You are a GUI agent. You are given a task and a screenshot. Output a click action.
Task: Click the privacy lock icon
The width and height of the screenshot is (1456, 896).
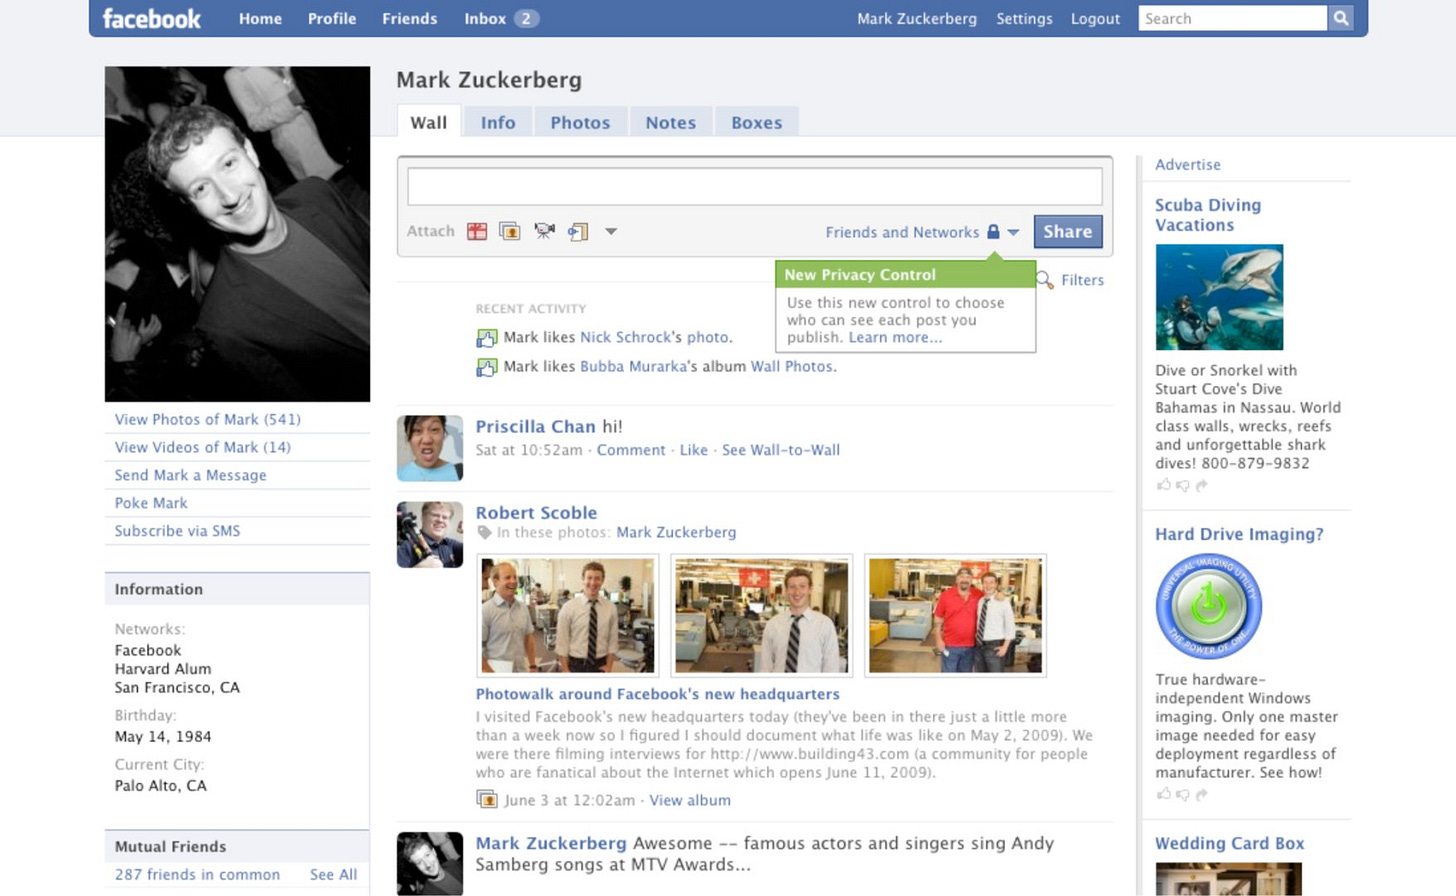[x=992, y=231]
